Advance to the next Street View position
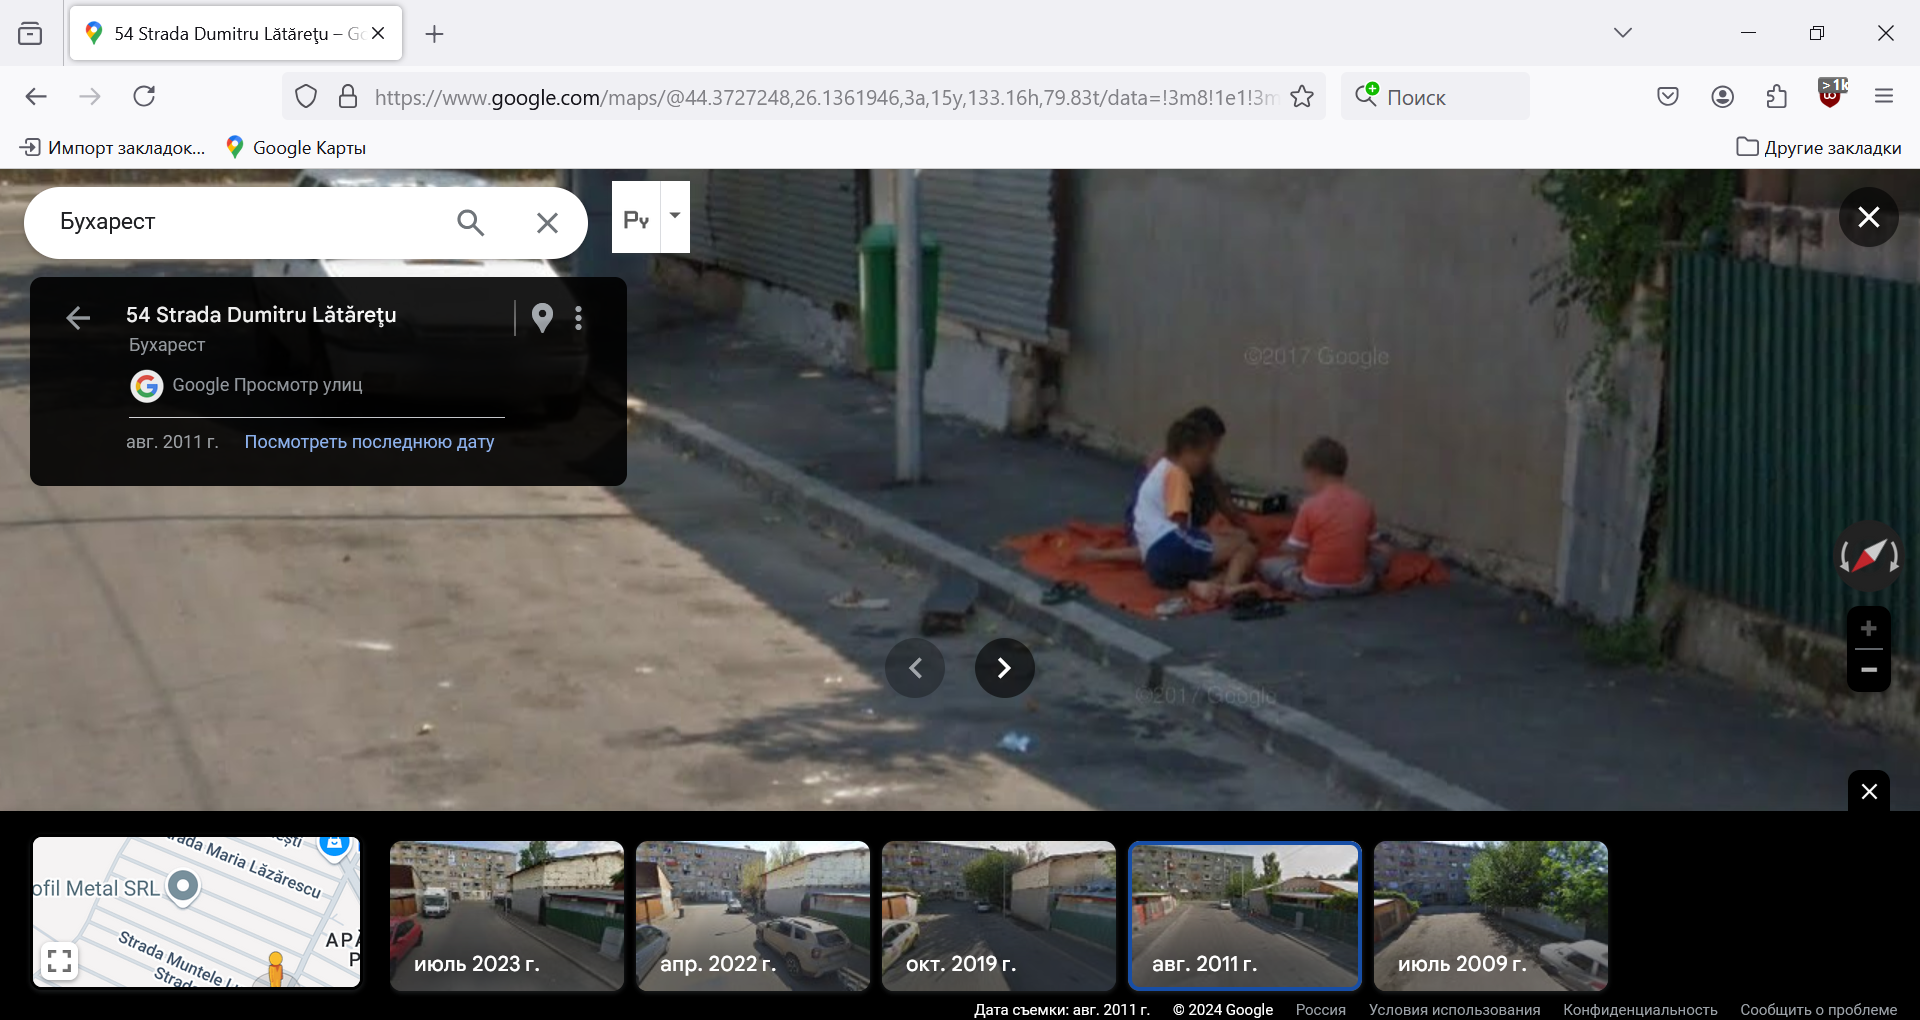Viewport: 1920px width, 1020px height. click(x=1004, y=668)
